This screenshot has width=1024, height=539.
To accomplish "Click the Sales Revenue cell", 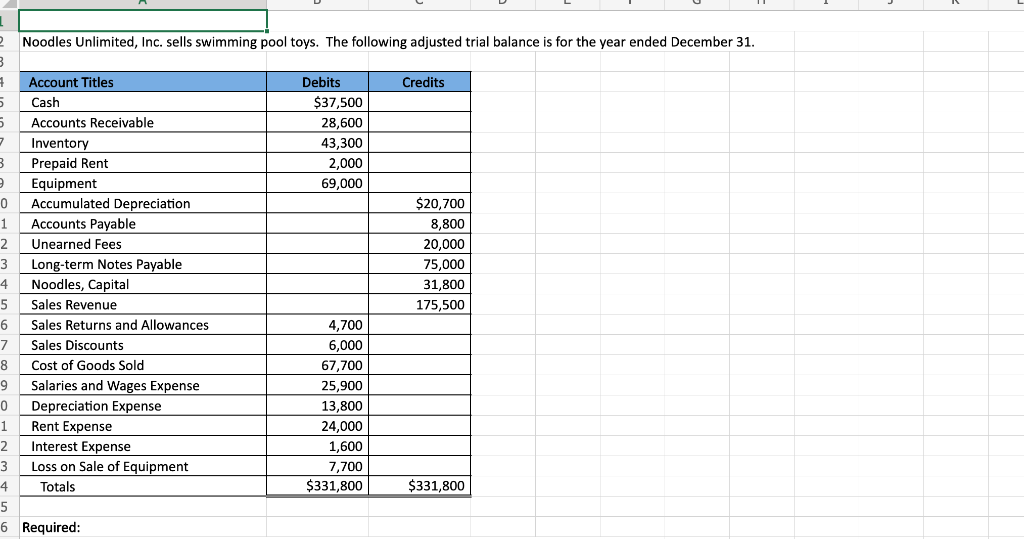I will click(143, 305).
